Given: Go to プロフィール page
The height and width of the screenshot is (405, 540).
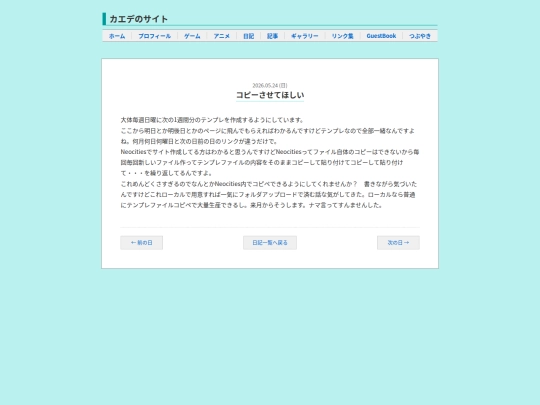Looking at the screenshot, I should [155, 36].
